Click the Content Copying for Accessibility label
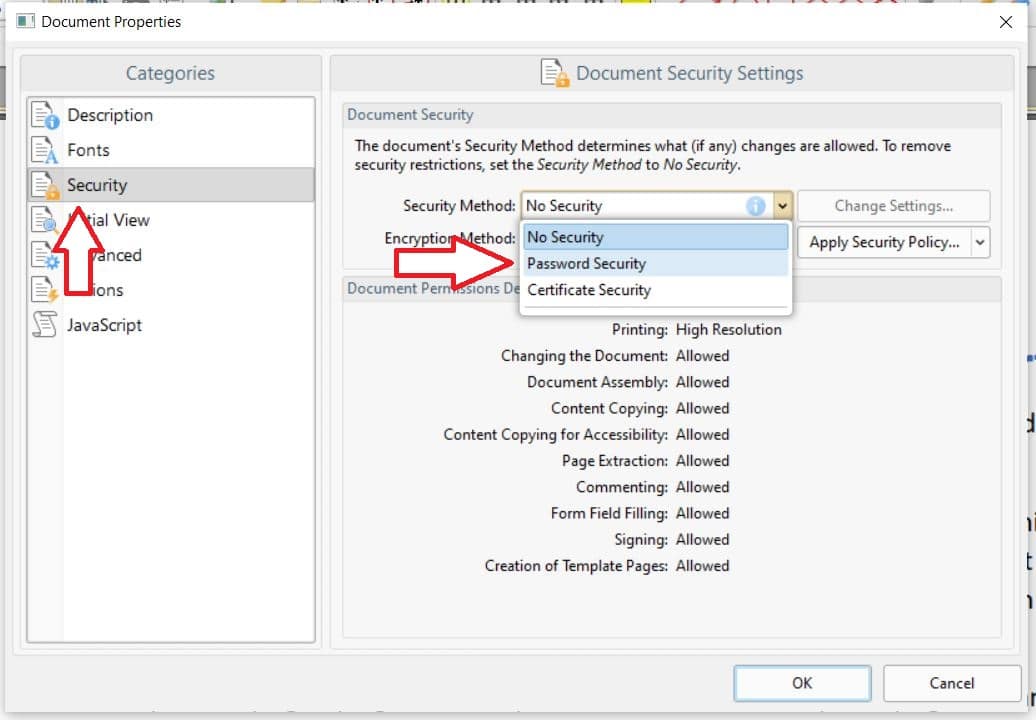The height and width of the screenshot is (720, 1036). [555, 435]
